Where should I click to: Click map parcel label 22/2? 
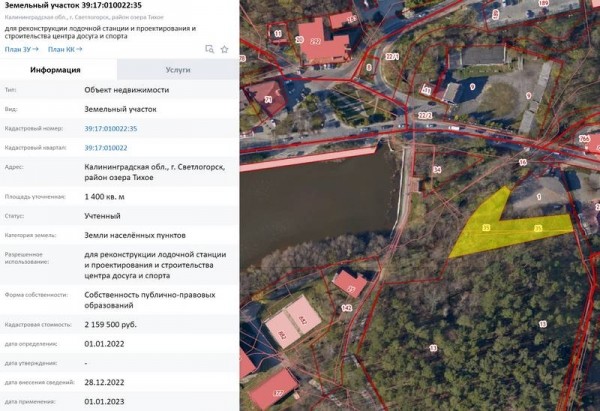pyautogui.click(x=425, y=115)
